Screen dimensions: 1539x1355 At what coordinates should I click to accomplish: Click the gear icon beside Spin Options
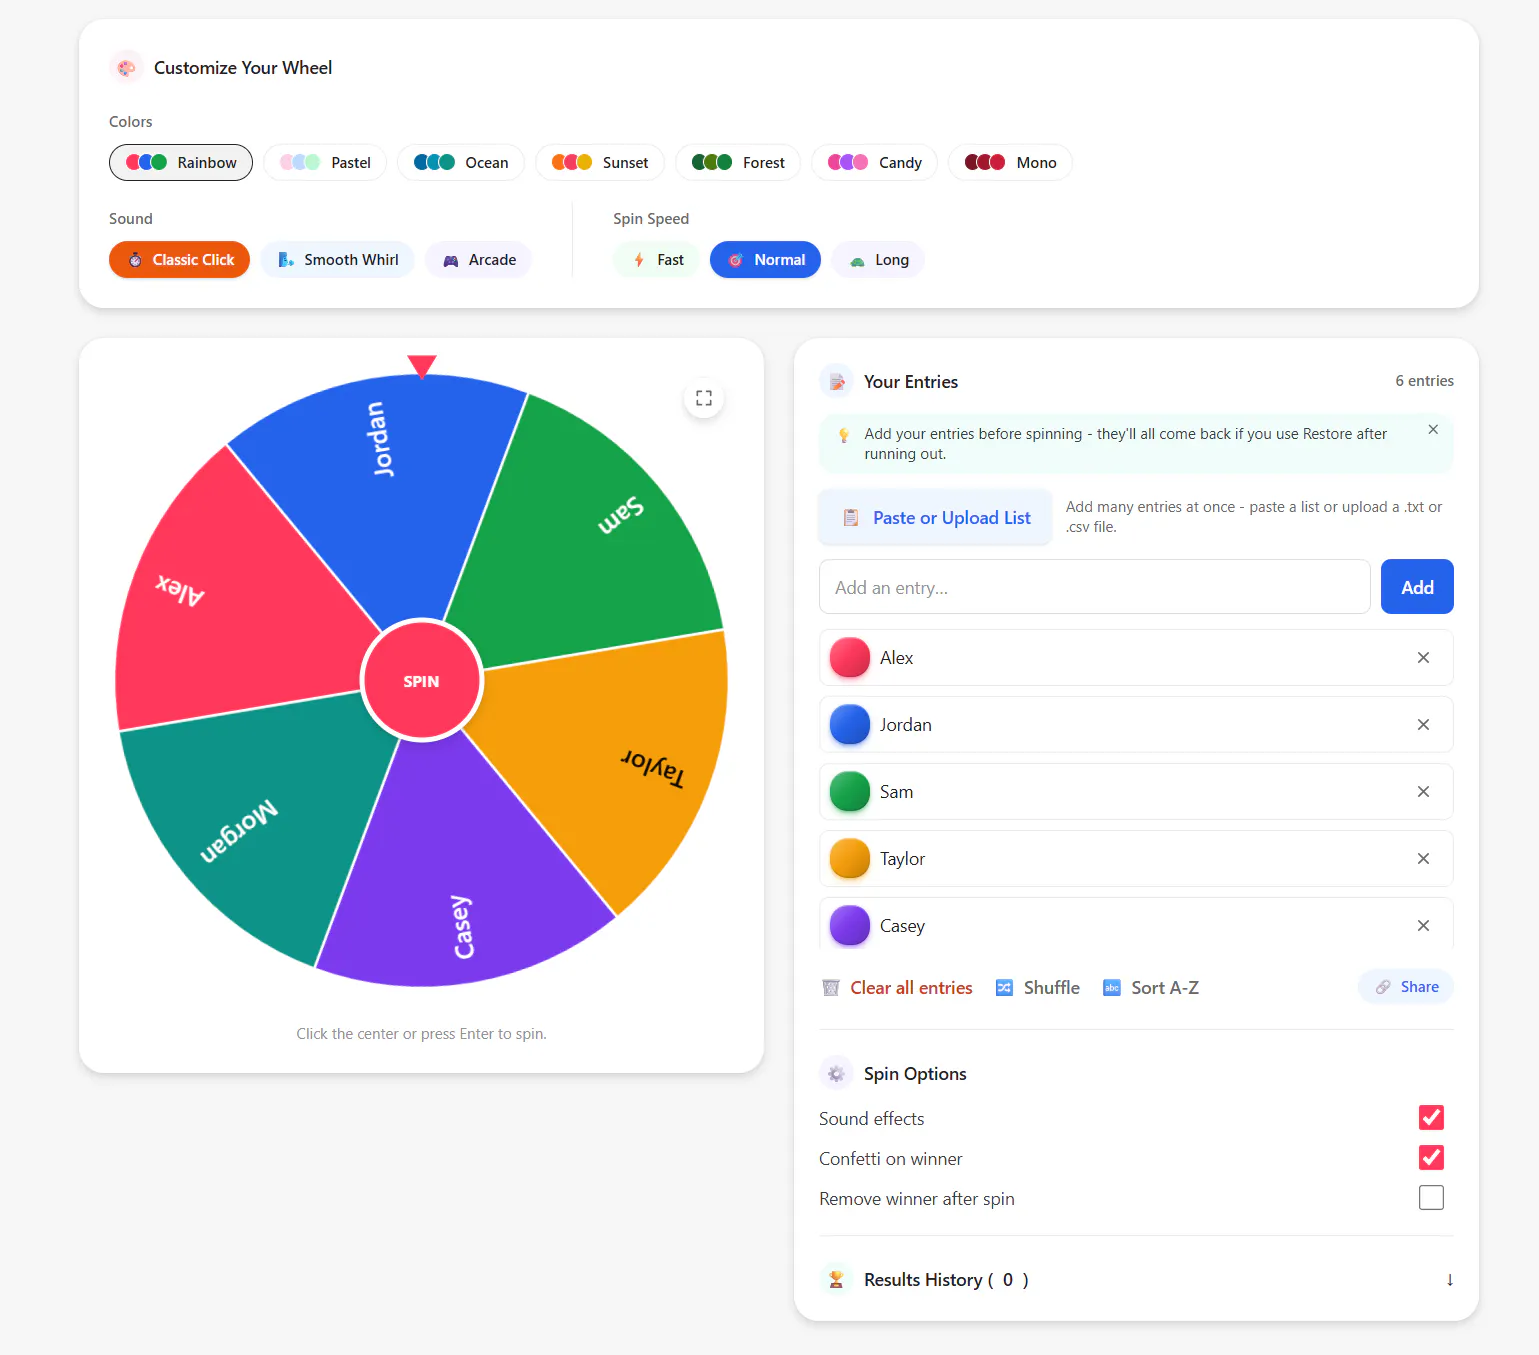pos(836,1074)
